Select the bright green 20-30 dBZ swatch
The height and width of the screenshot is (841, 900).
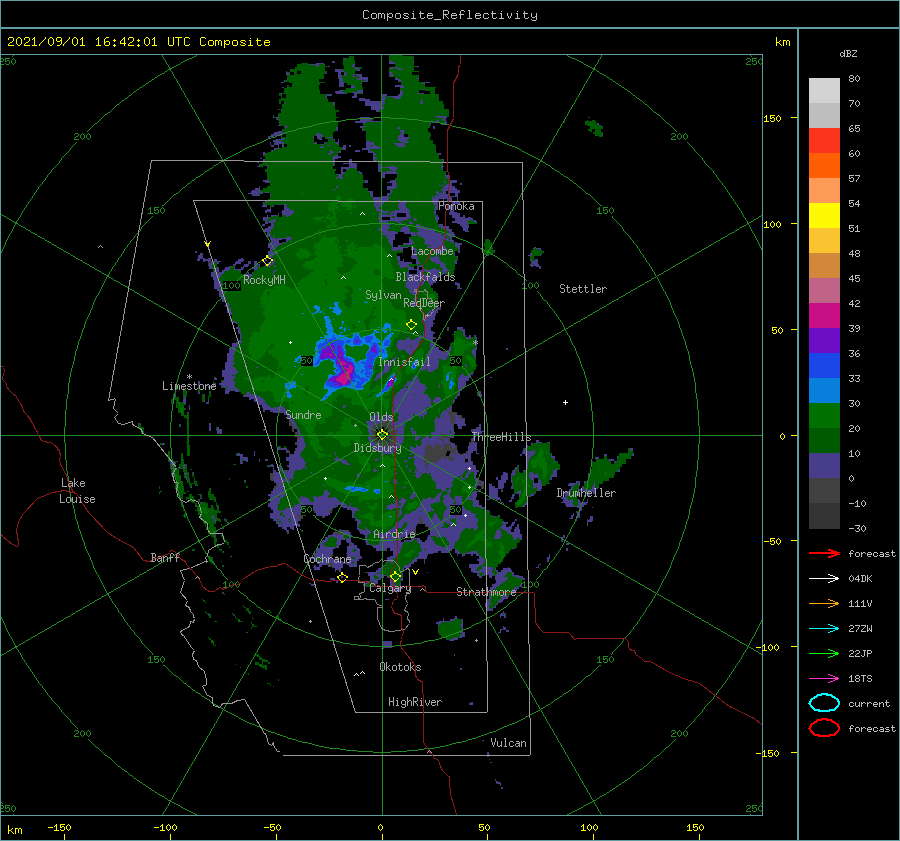pos(824,416)
